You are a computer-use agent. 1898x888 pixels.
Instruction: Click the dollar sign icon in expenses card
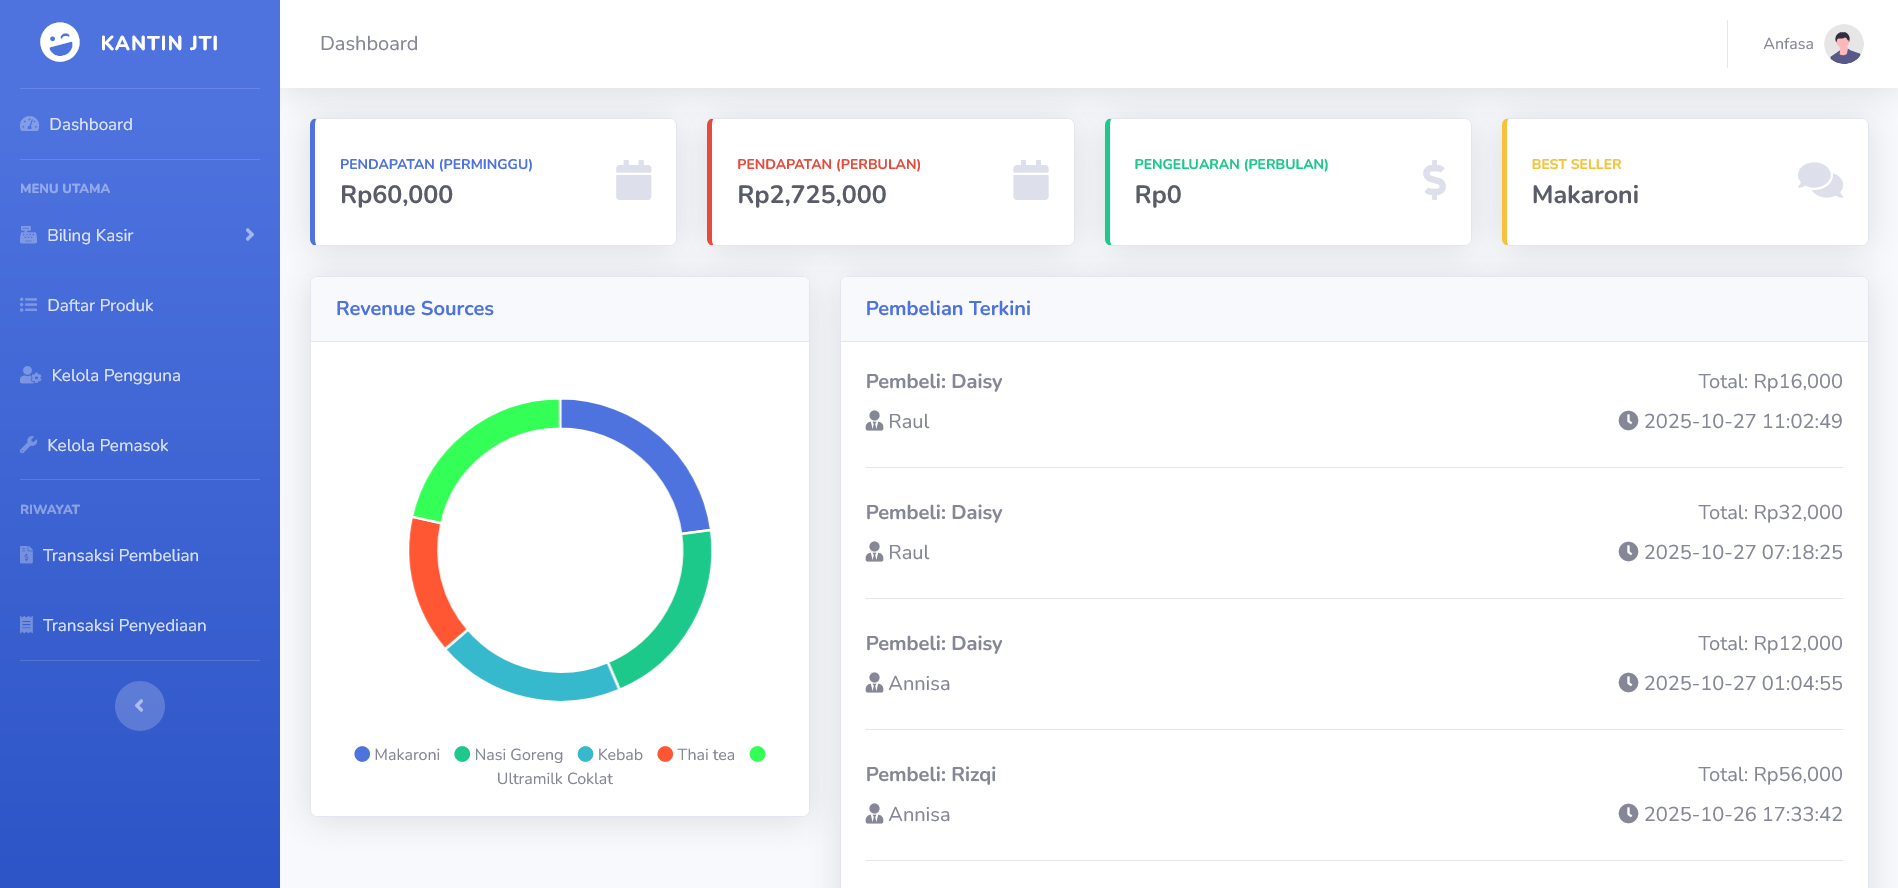1434,181
